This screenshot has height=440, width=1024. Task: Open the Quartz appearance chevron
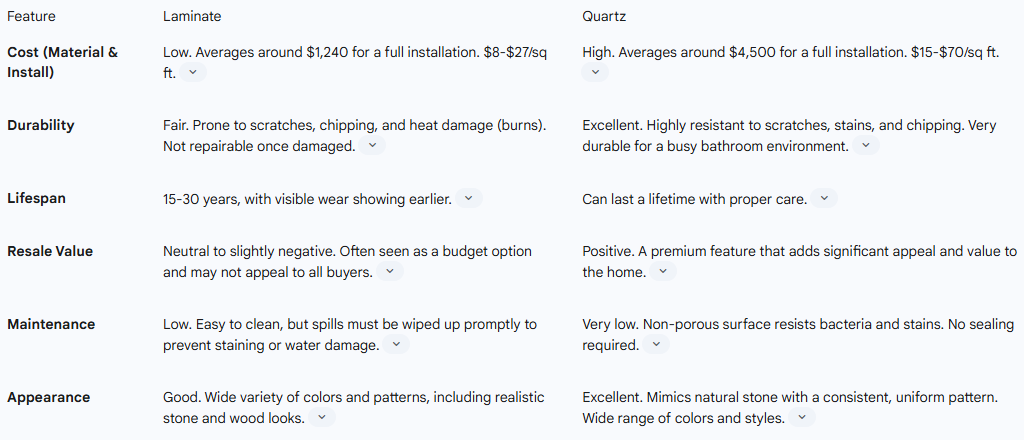[802, 418]
